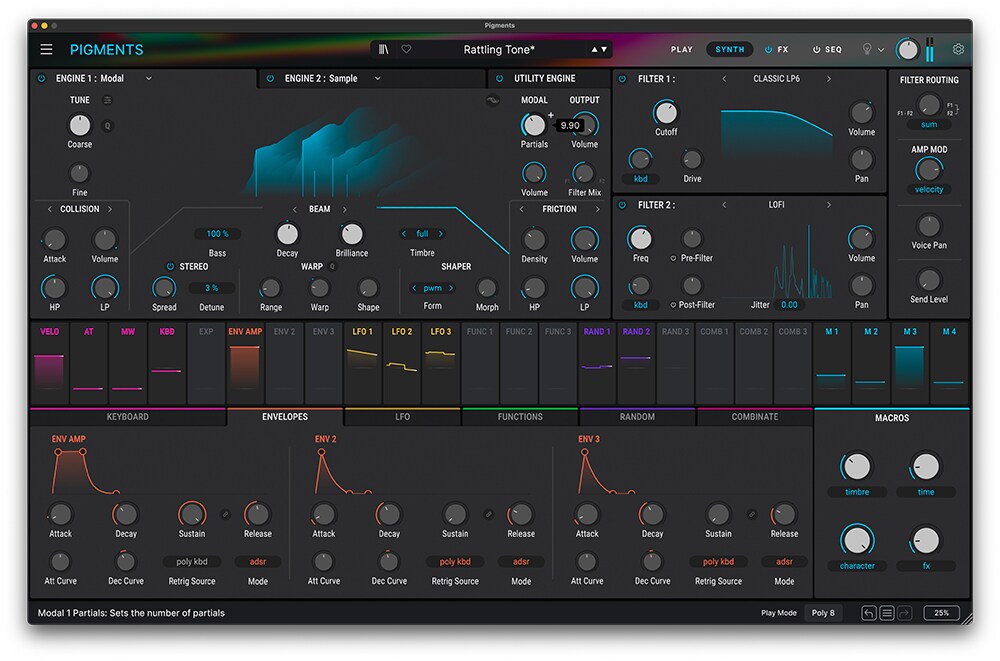Enable the Pre-Filter option in Filter 2
This screenshot has height=661, width=1000.
[673, 258]
